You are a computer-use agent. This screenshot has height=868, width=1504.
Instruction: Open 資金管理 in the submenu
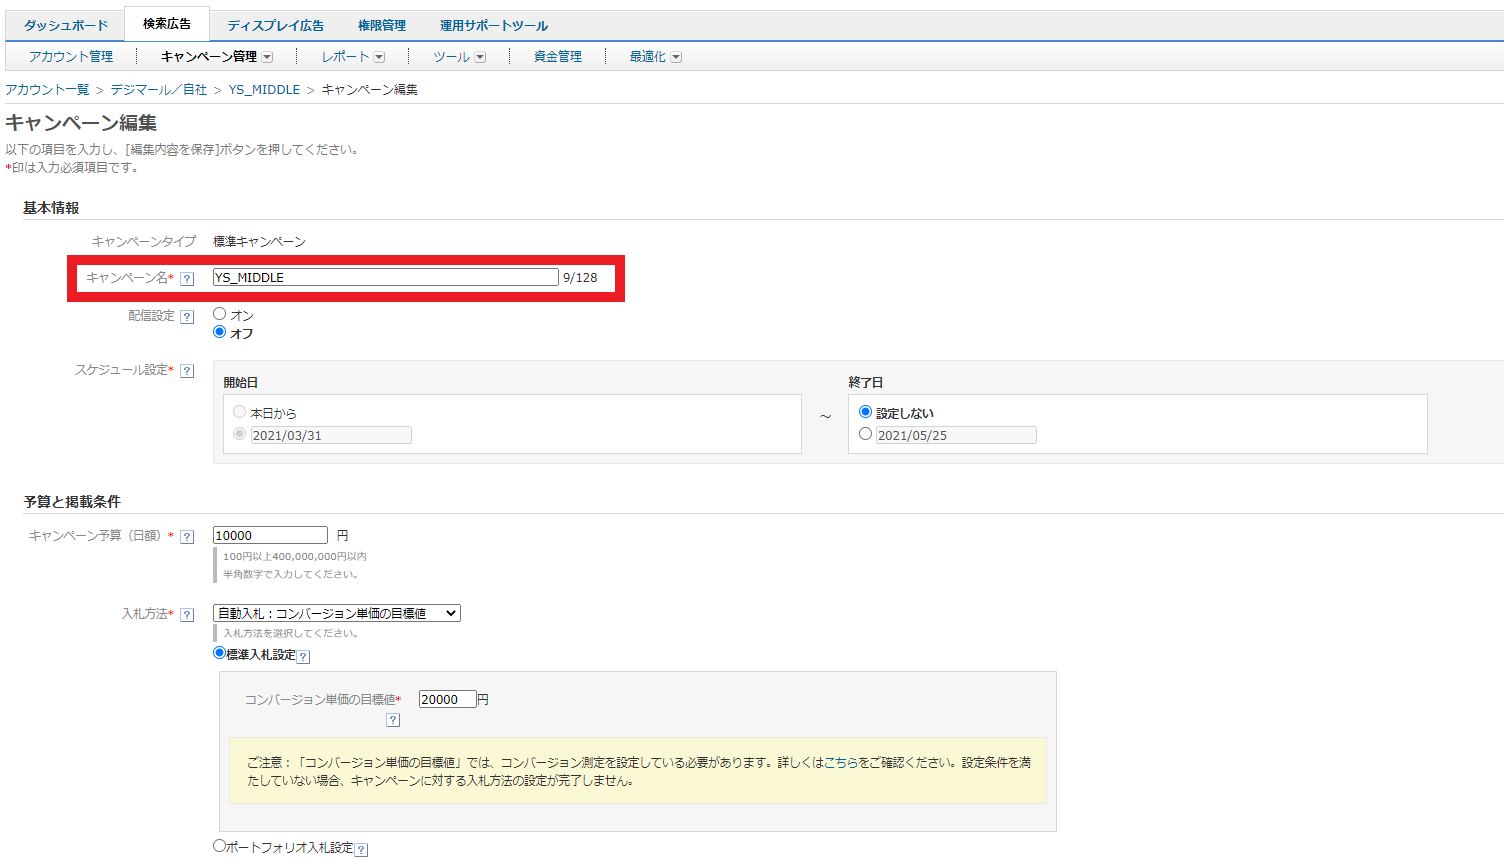558,57
